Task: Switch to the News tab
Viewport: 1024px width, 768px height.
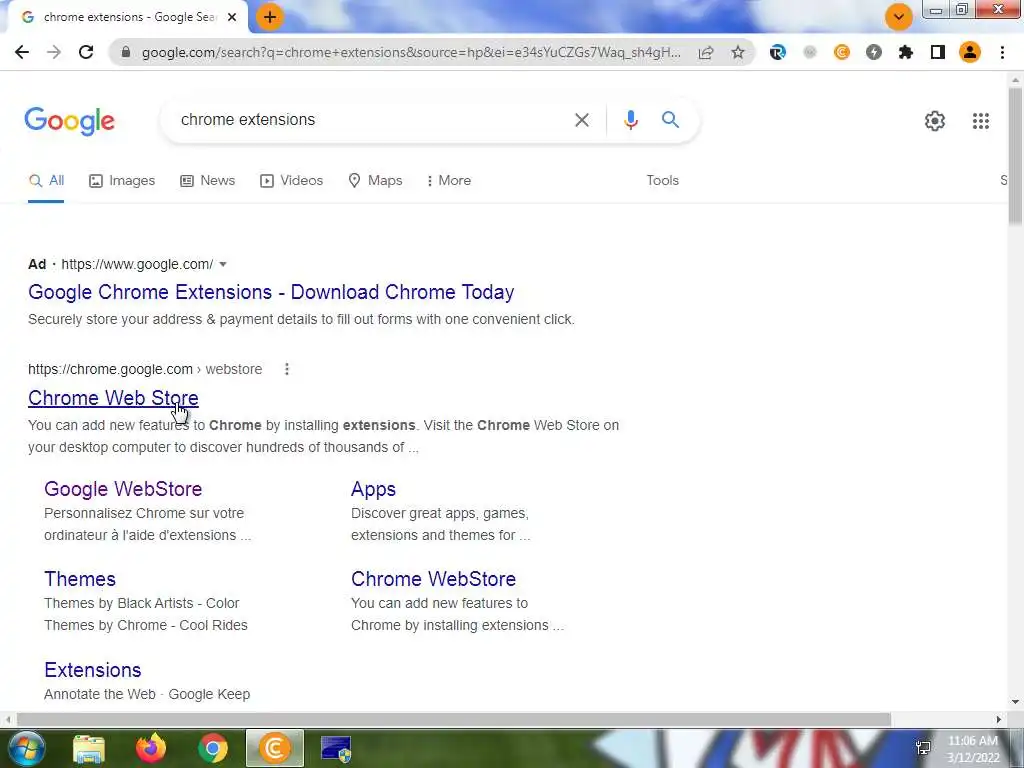Action: click(x=208, y=181)
